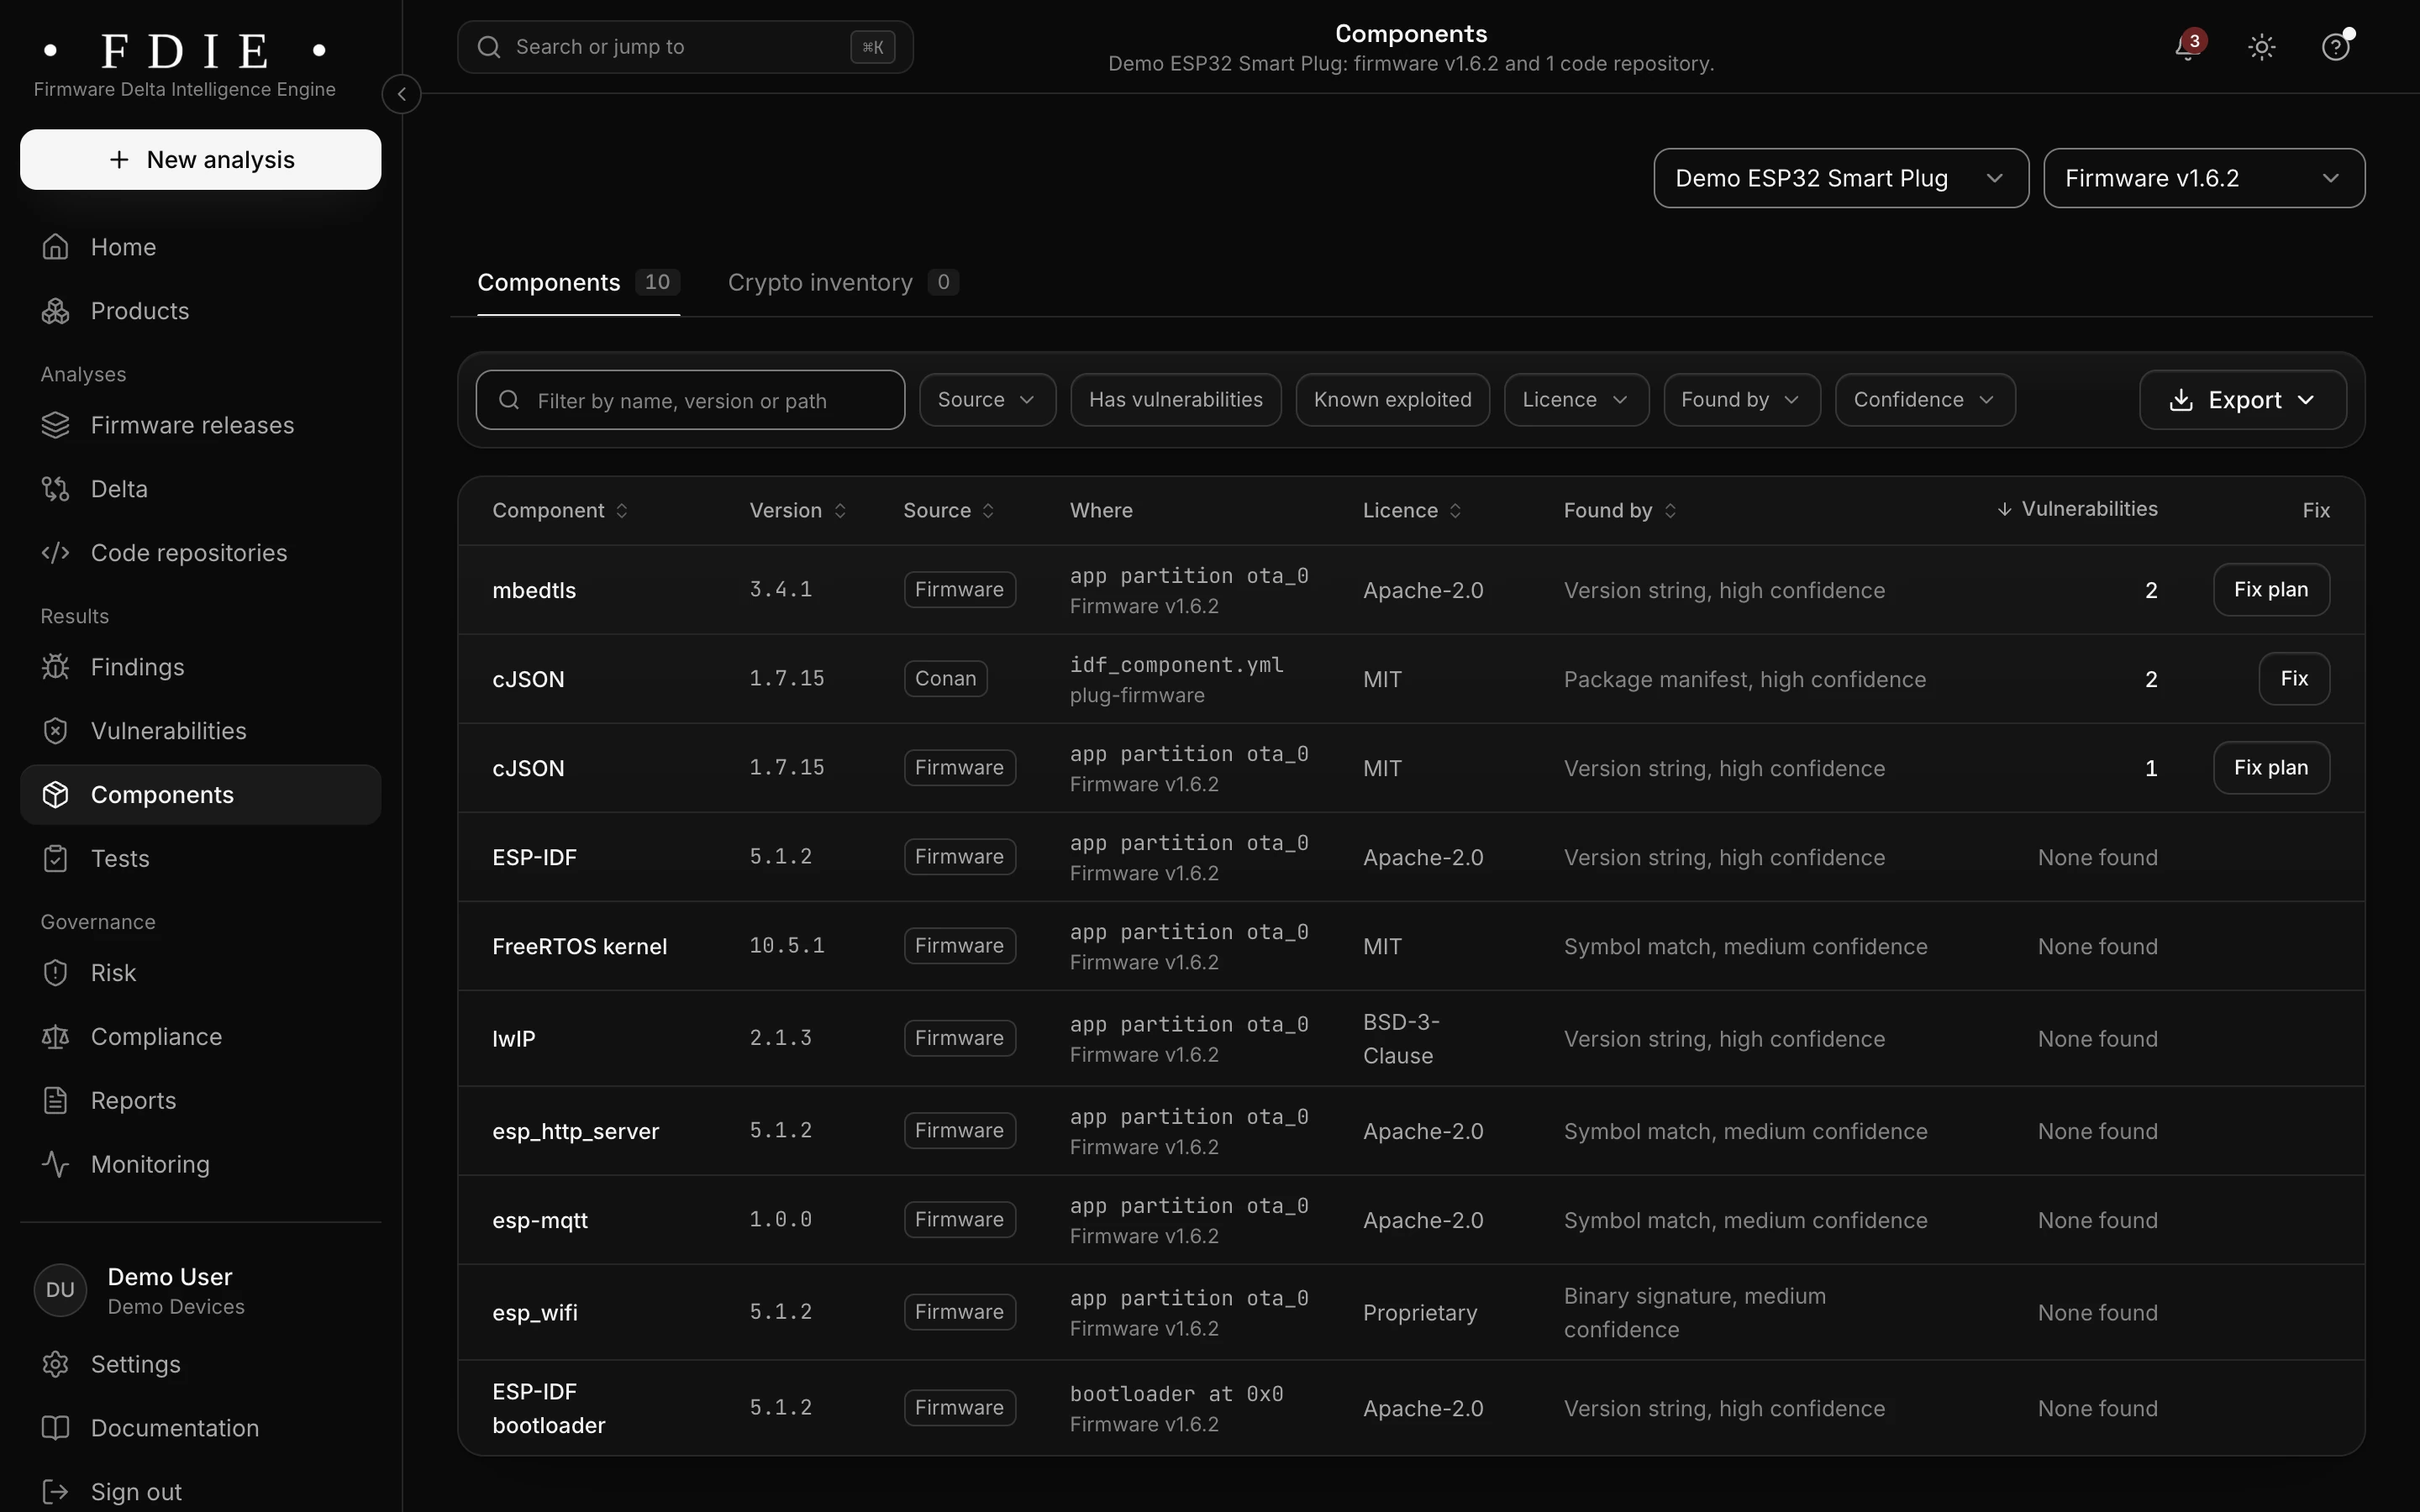Open the Compliance page
Image resolution: width=2420 pixels, height=1512 pixels.
coord(200,1037)
